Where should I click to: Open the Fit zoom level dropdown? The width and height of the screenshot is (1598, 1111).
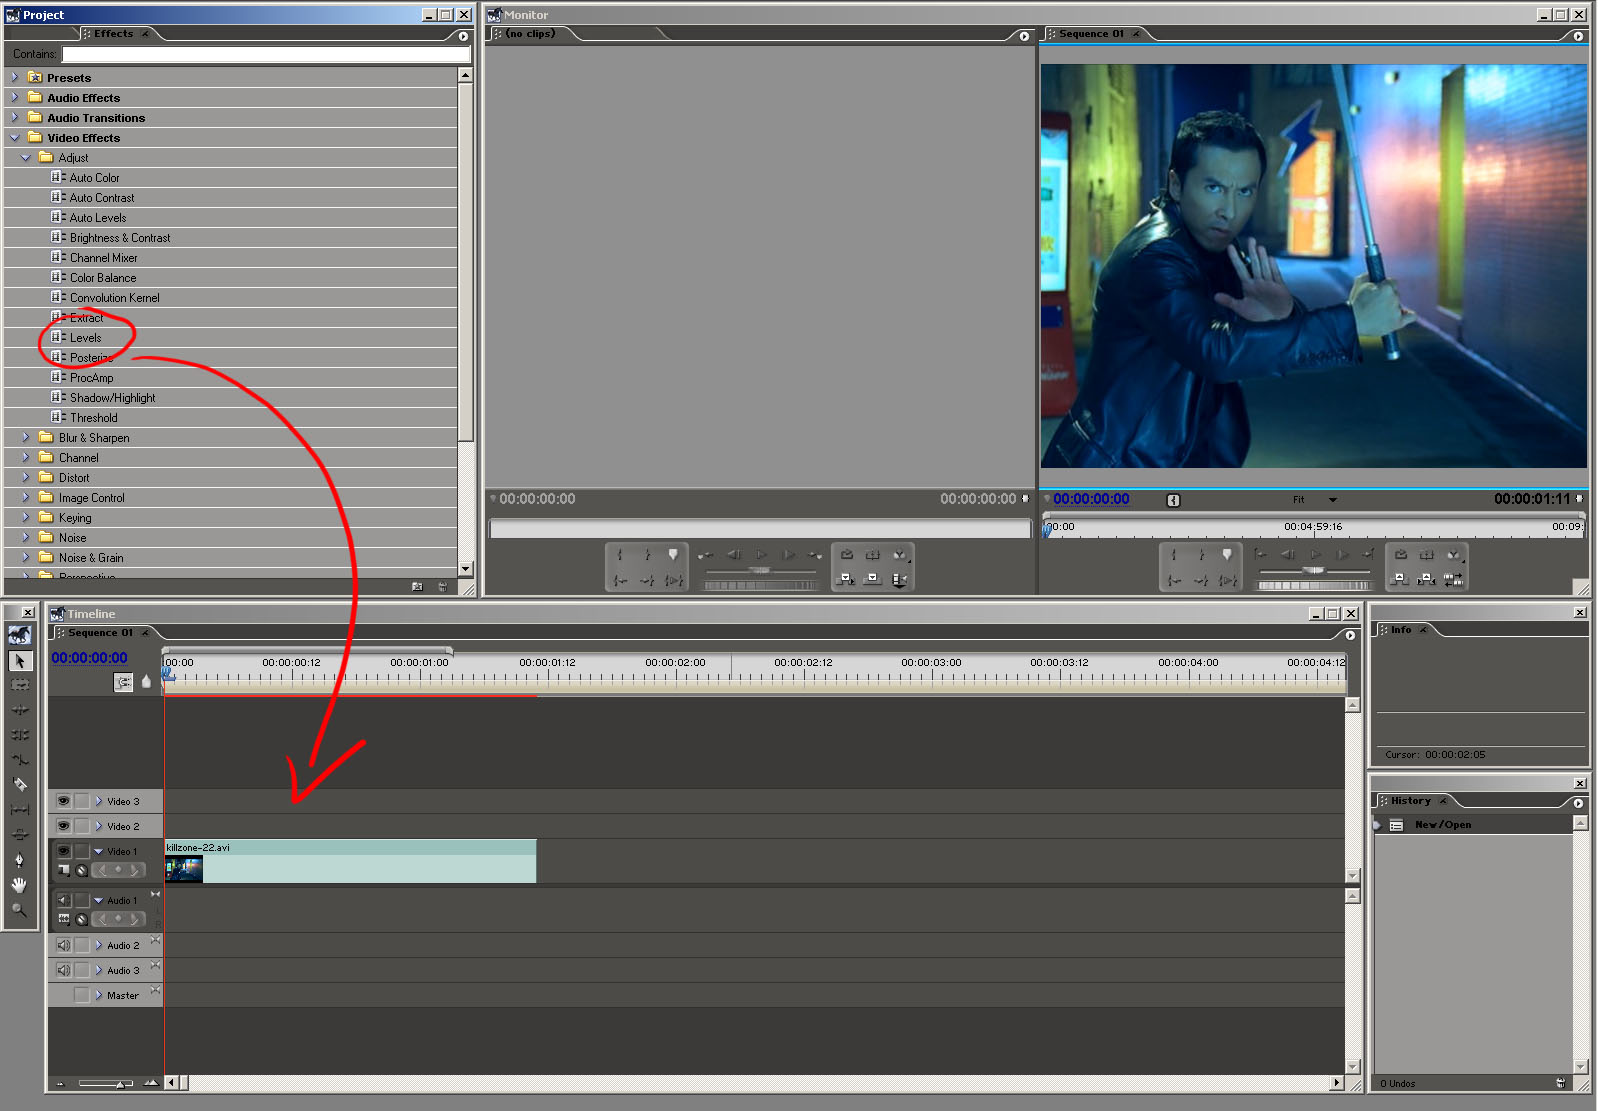click(1332, 500)
